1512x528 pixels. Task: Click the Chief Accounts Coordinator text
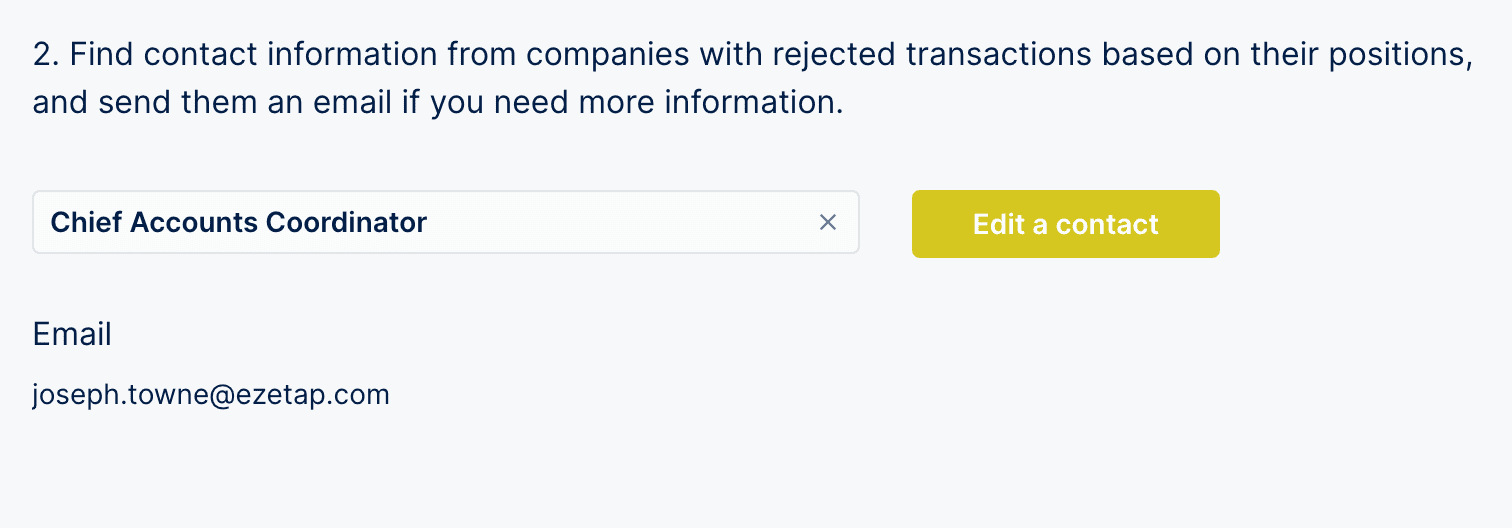(238, 222)
